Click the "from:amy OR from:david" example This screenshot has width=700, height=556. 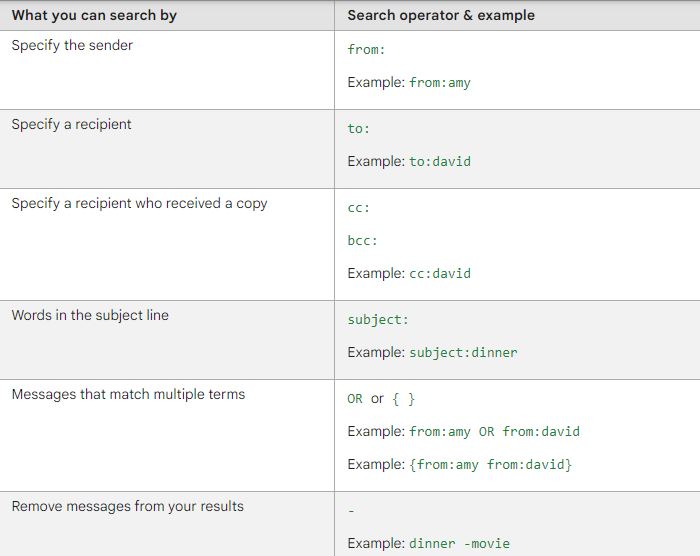tap(494, 432)
